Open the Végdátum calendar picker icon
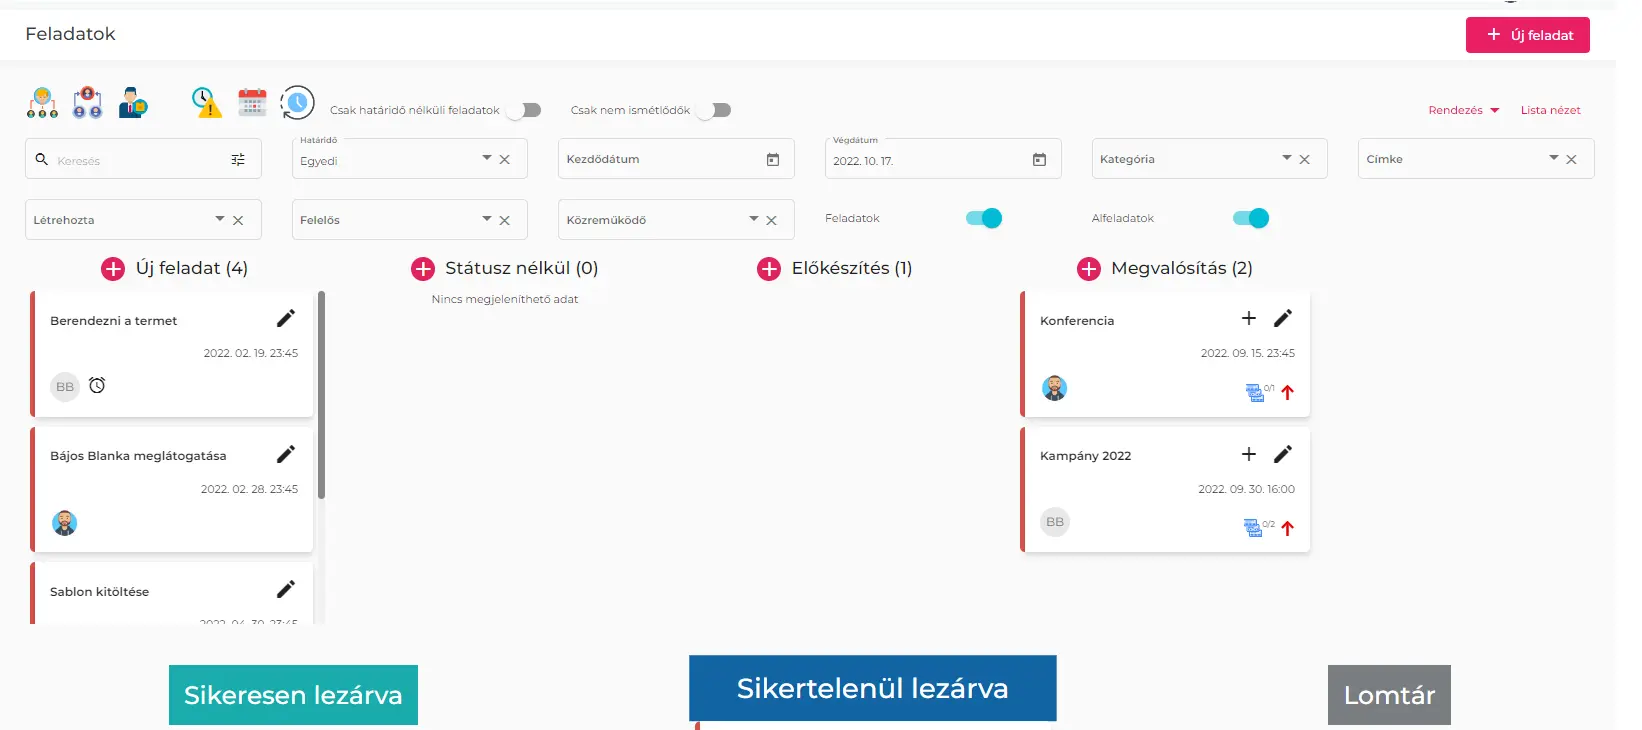This screenshot has height=730, width=1642. coord(1040,160)
